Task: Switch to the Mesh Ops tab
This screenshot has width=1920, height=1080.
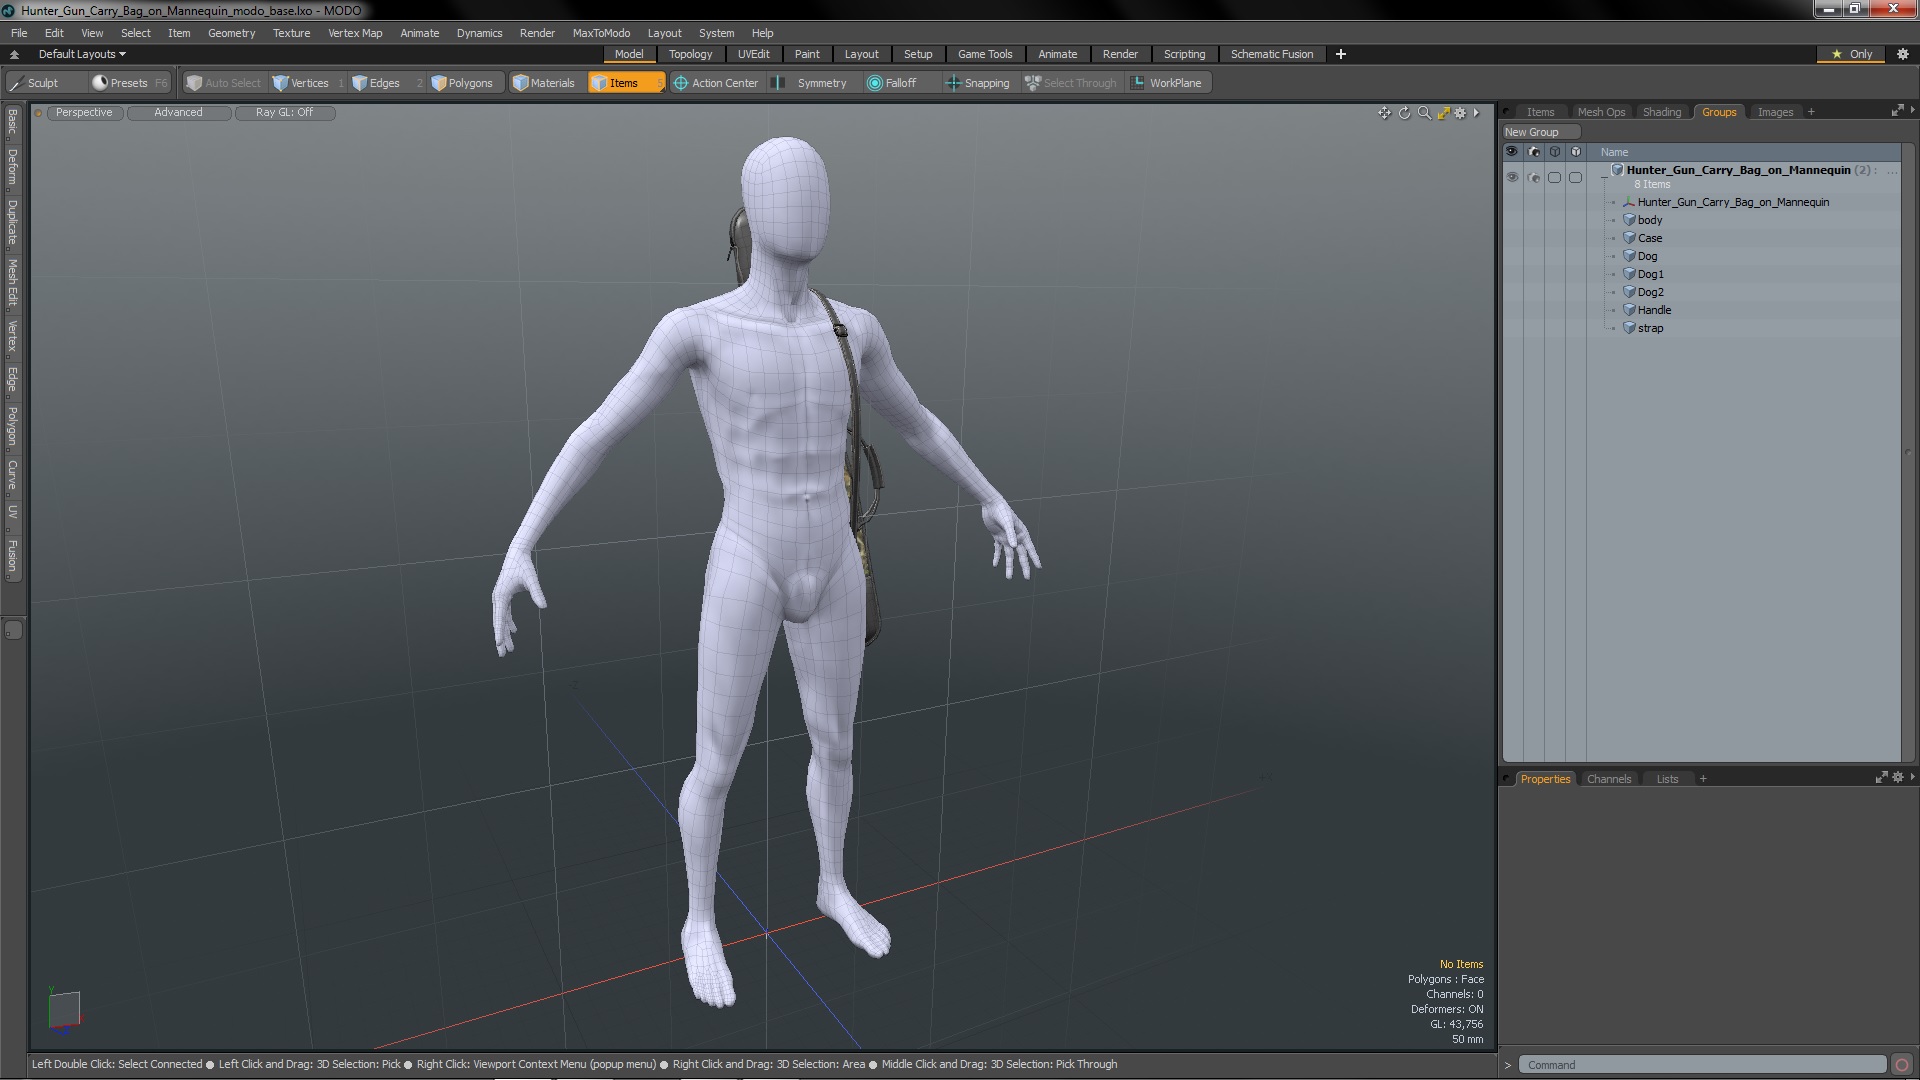Action: coord(1601,112)
